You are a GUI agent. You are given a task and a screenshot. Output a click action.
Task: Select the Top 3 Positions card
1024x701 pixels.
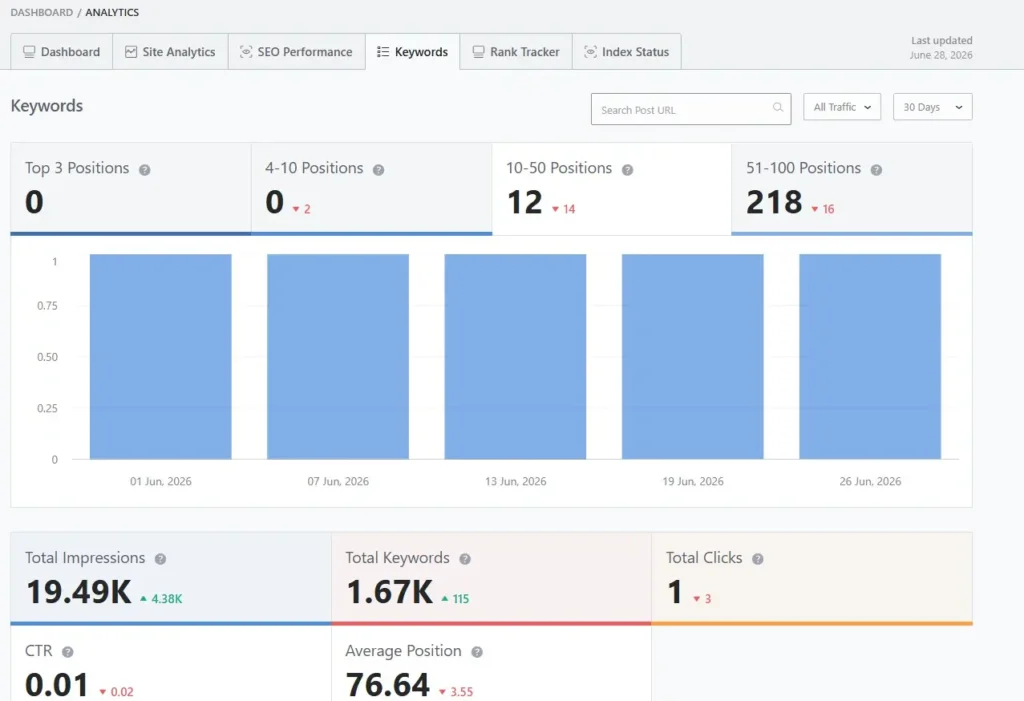click(x=131, y=189)
